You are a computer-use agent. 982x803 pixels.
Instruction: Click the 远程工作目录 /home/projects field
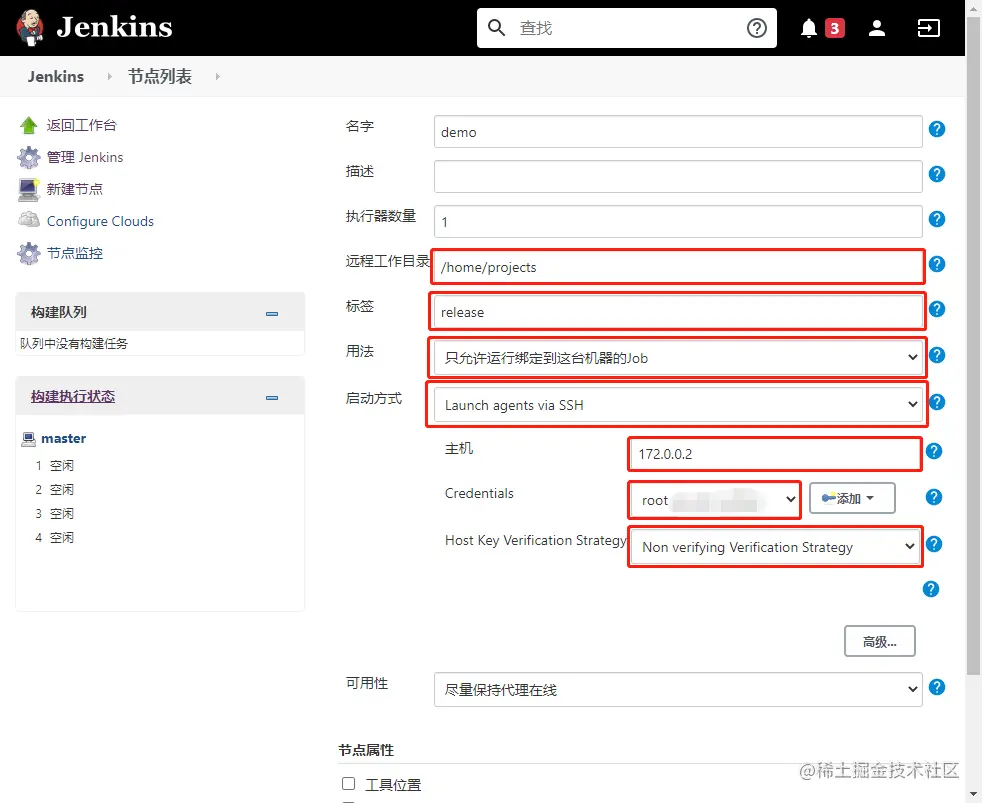click(x=678, y=267)
